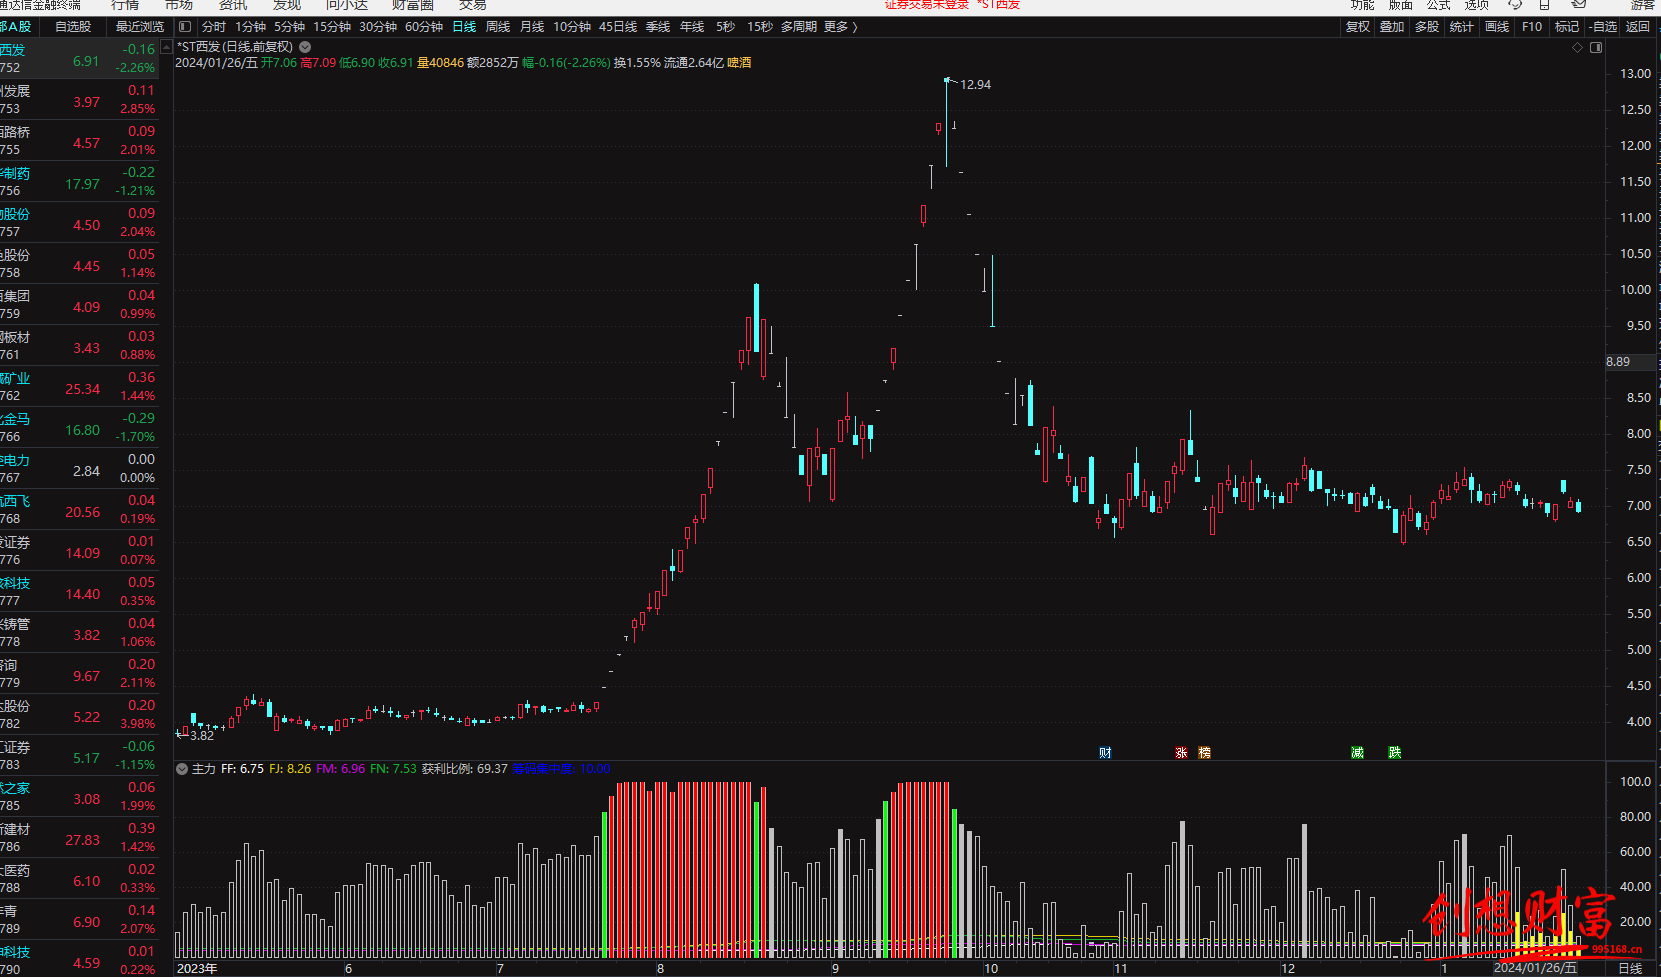Switch to 周线 weekly chart

[498, 27]
